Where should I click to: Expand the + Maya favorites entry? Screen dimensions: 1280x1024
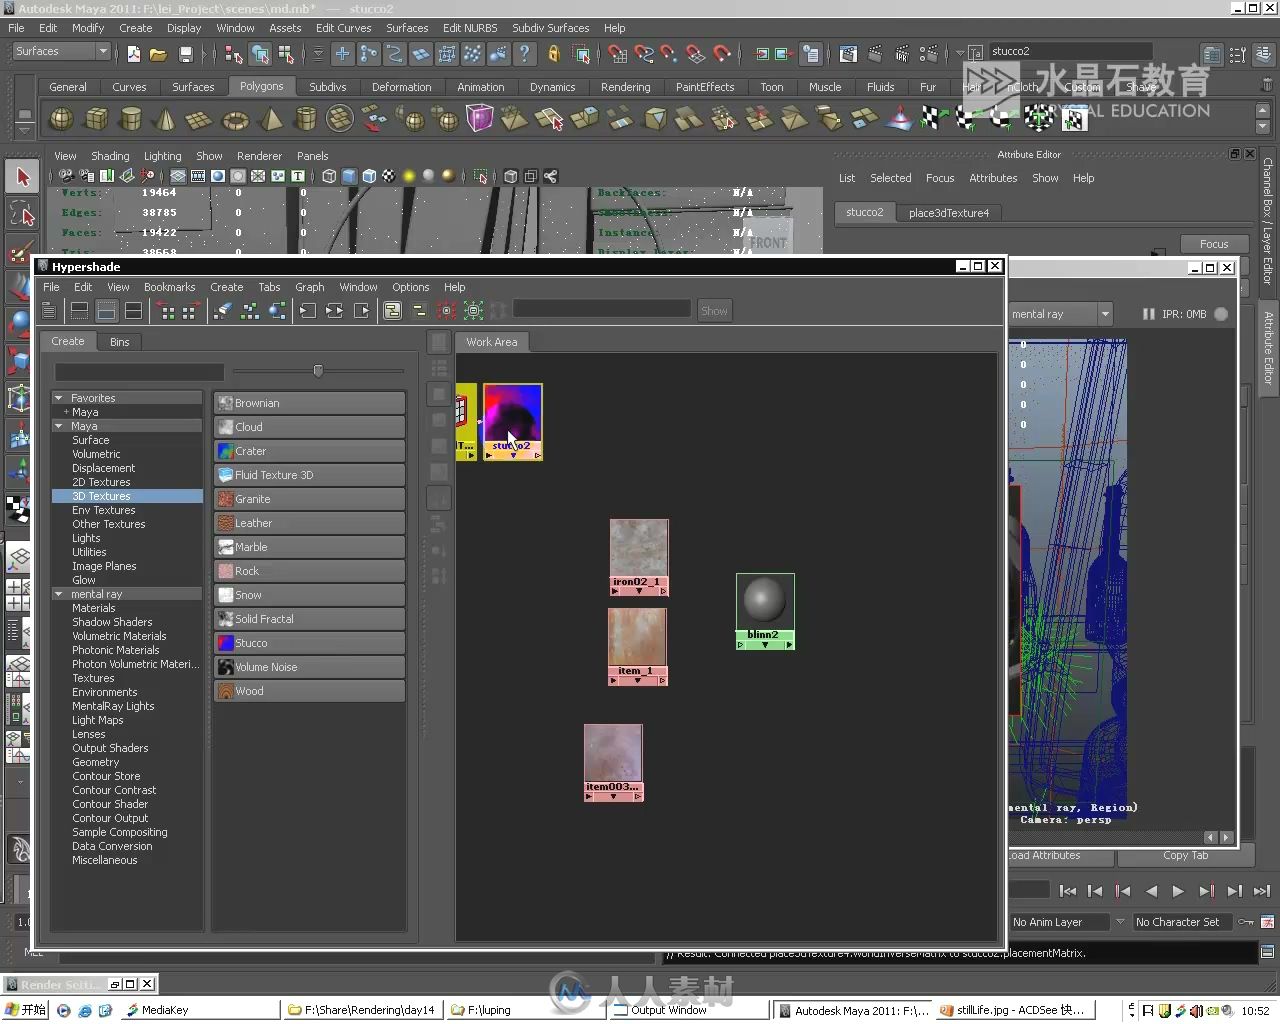[67, 412]
